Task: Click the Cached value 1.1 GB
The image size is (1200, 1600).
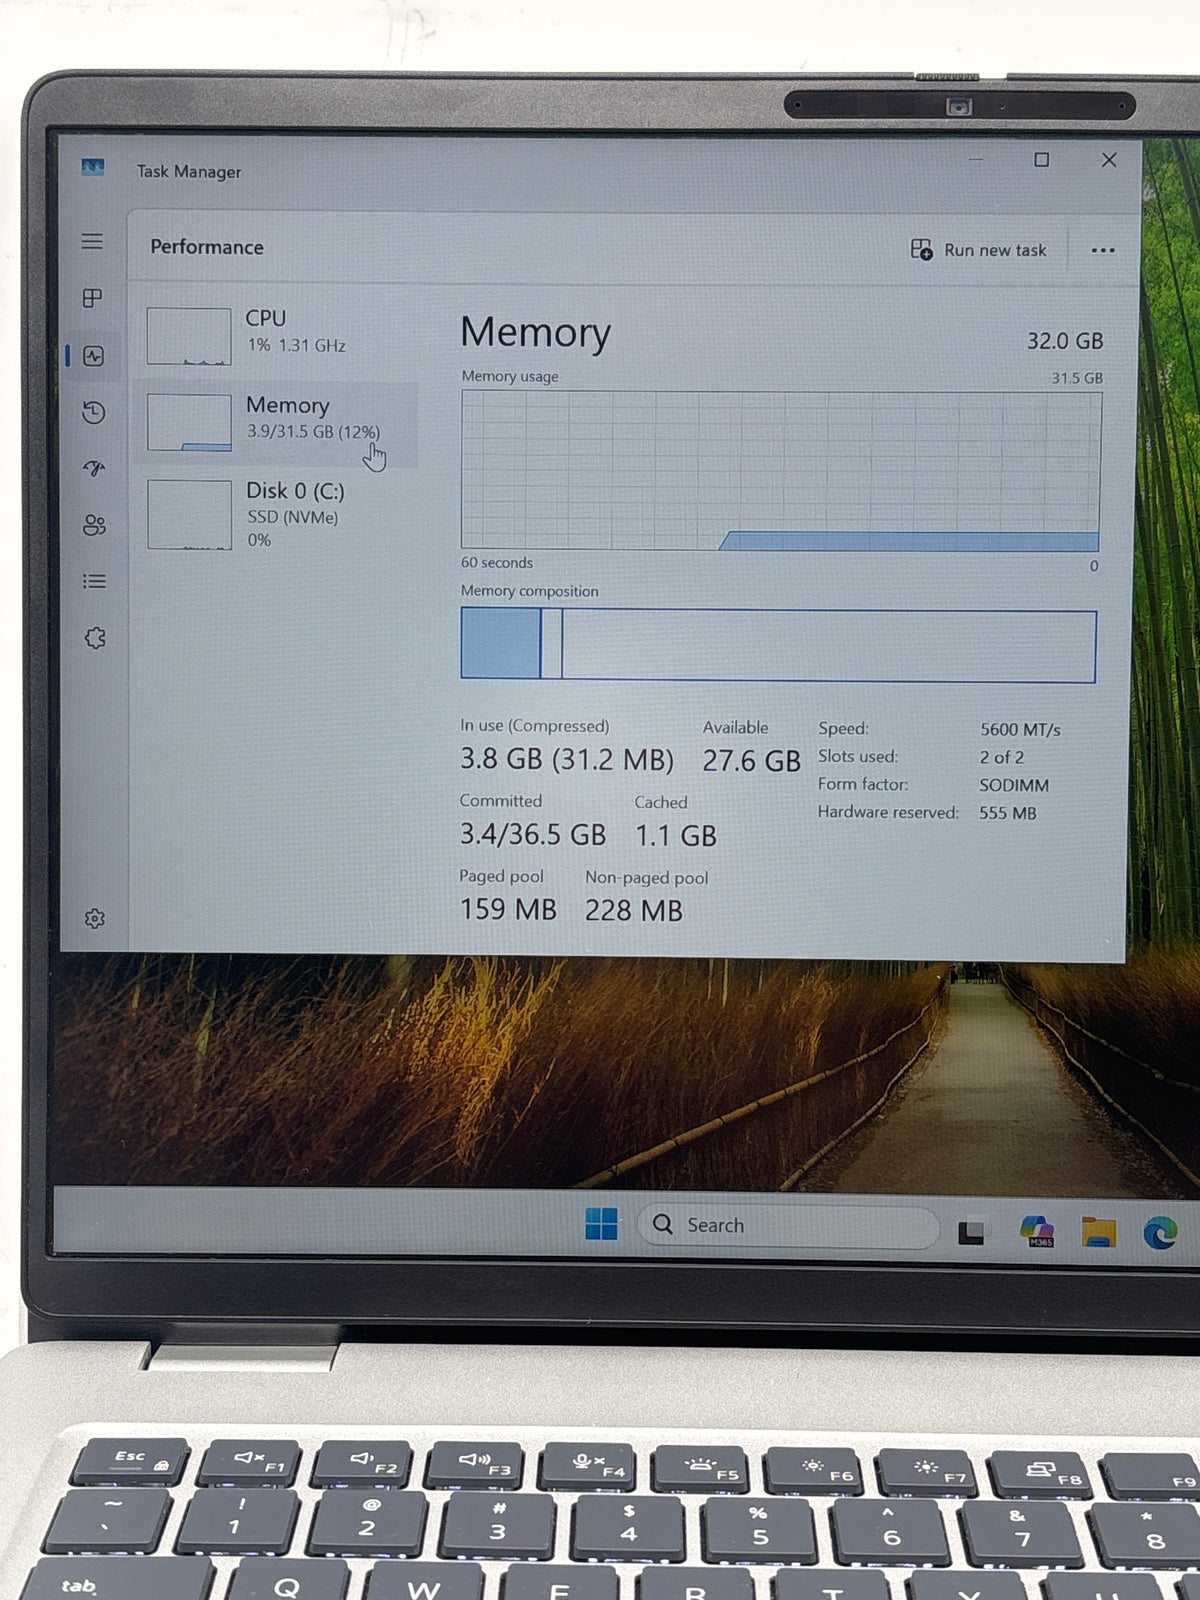Action: 676,835
